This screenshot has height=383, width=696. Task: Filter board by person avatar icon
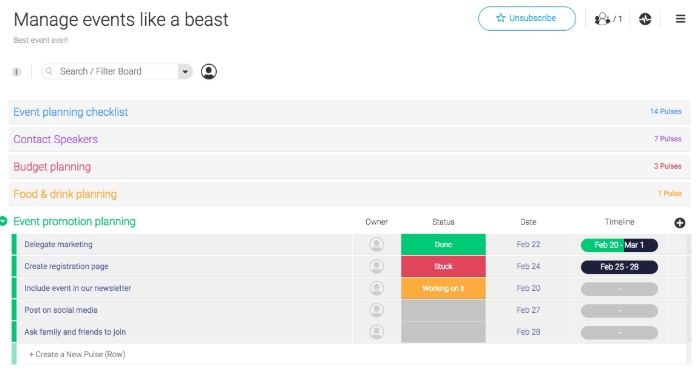coord(209,71)
